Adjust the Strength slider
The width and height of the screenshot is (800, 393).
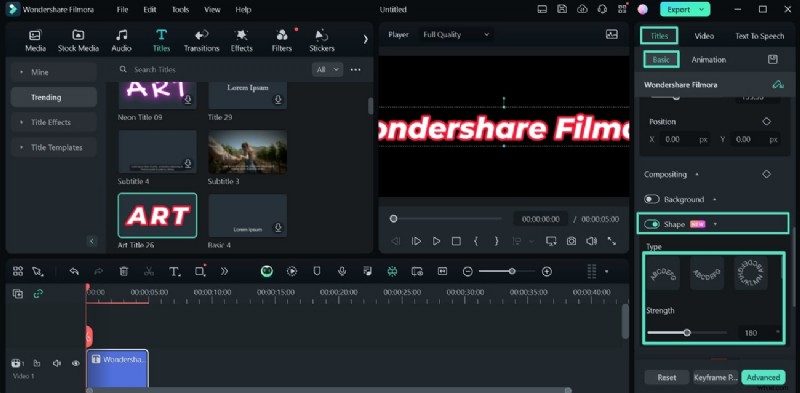coord(687,333)
